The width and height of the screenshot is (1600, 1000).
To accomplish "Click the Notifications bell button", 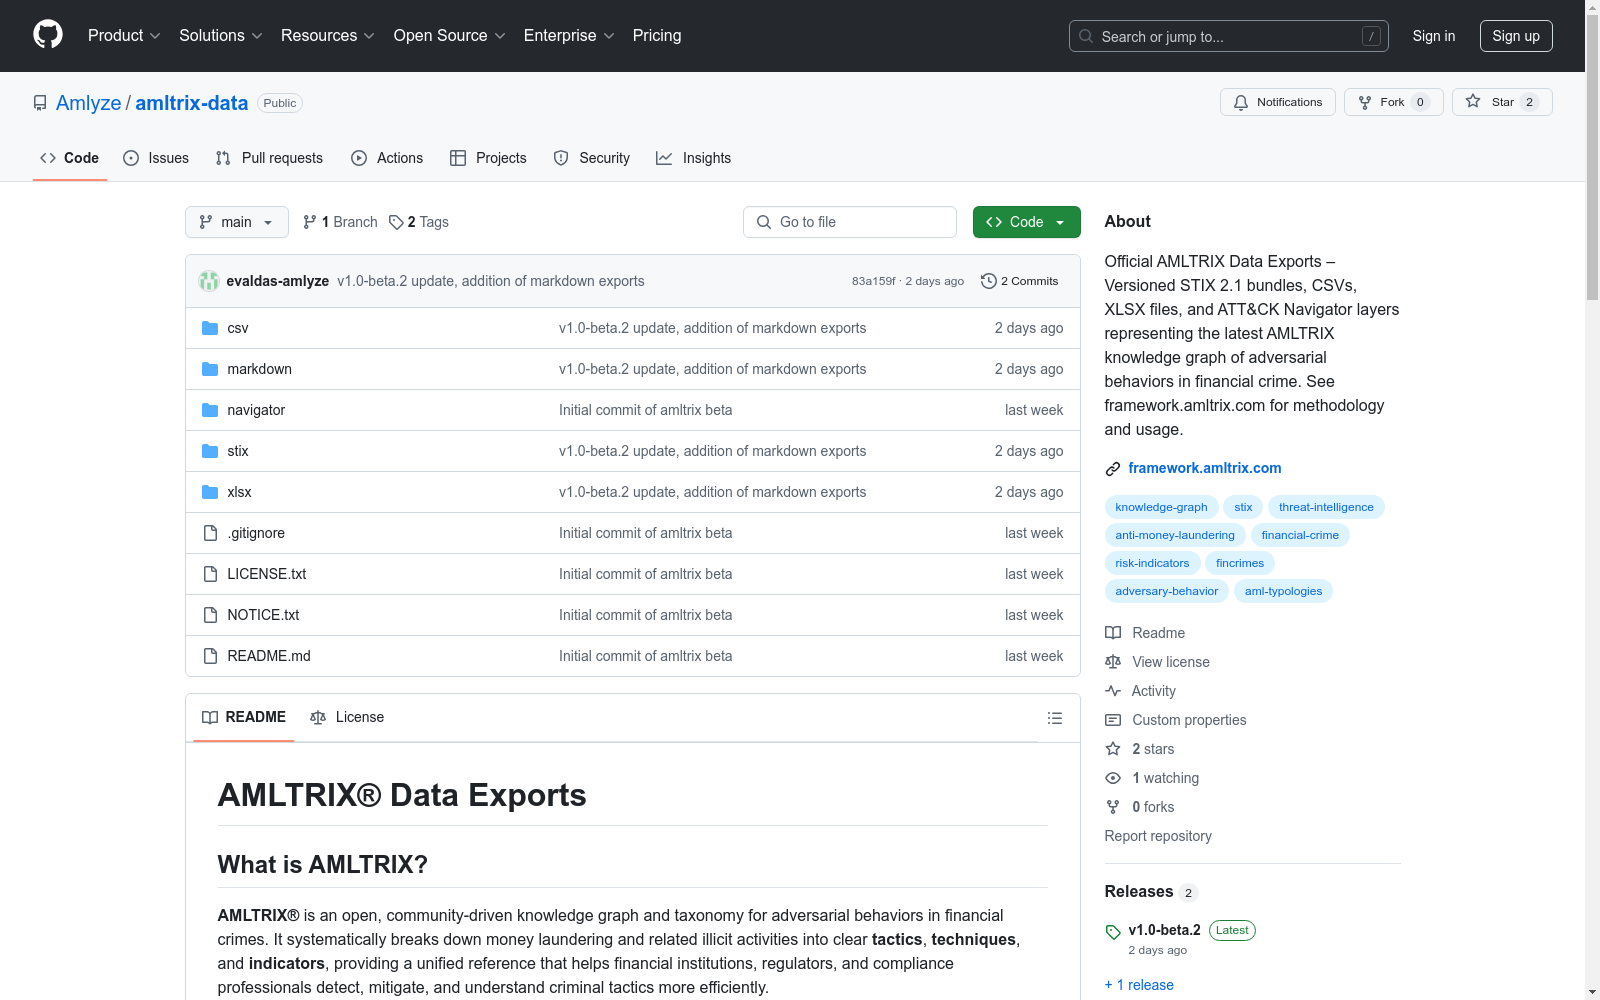I will (1277, 102).
